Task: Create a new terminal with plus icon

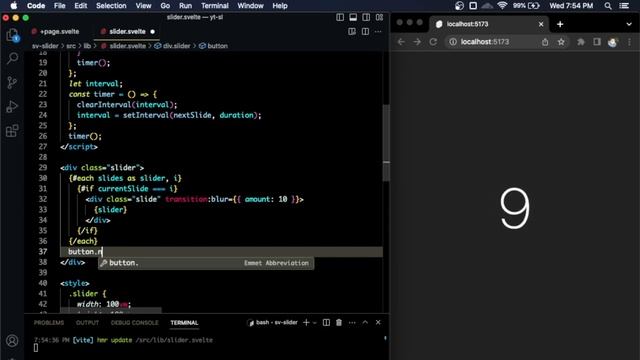Action: 306,322
